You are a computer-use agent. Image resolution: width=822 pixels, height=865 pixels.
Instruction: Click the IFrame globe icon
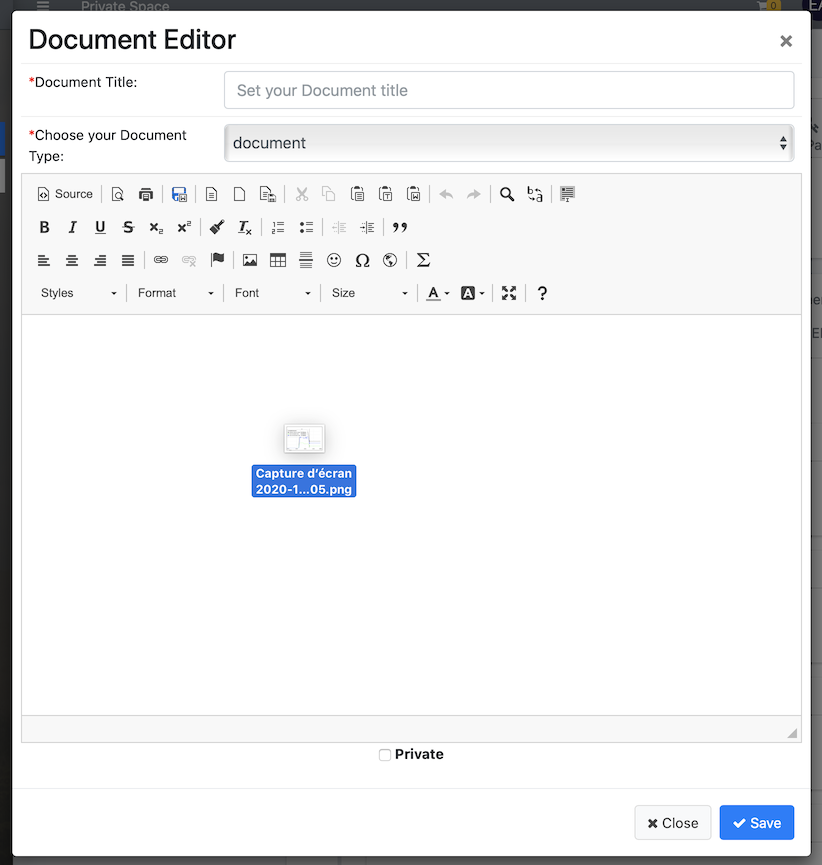[x=390, y=260]
